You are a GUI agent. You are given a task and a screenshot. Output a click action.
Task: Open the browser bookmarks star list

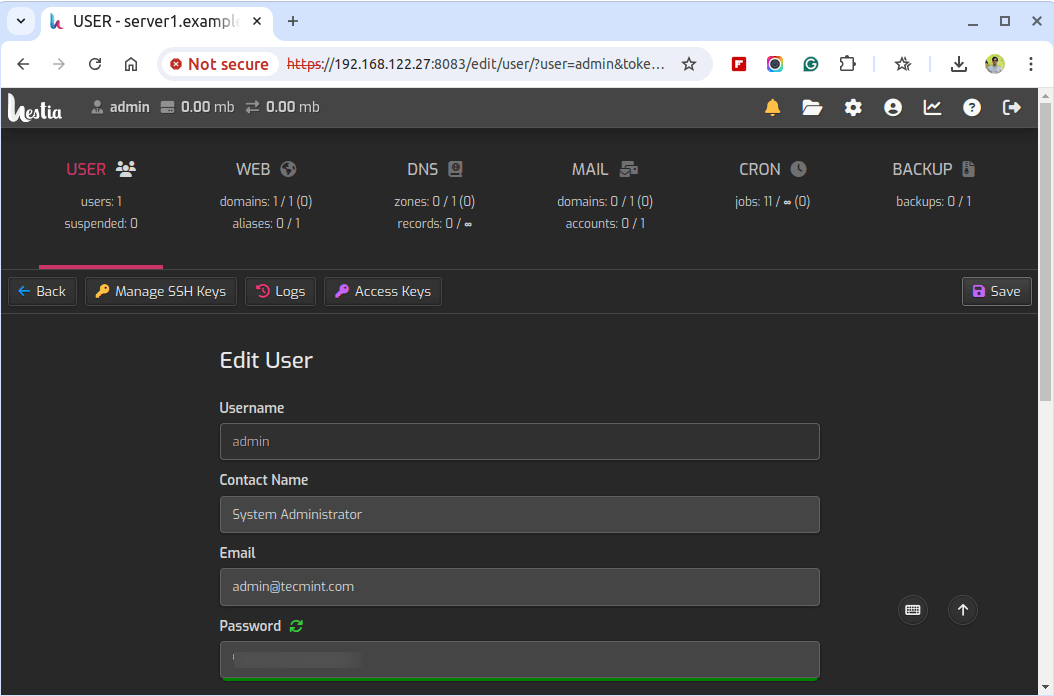(903, 64)
